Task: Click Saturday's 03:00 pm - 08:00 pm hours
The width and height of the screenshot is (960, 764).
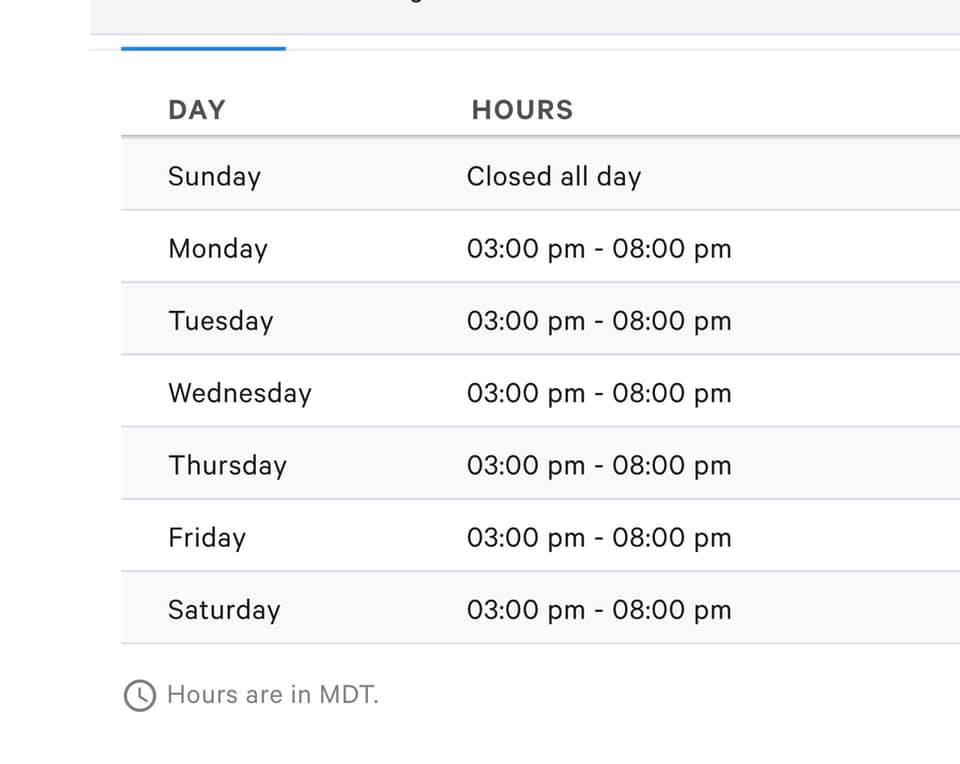Action: (599, 610)
